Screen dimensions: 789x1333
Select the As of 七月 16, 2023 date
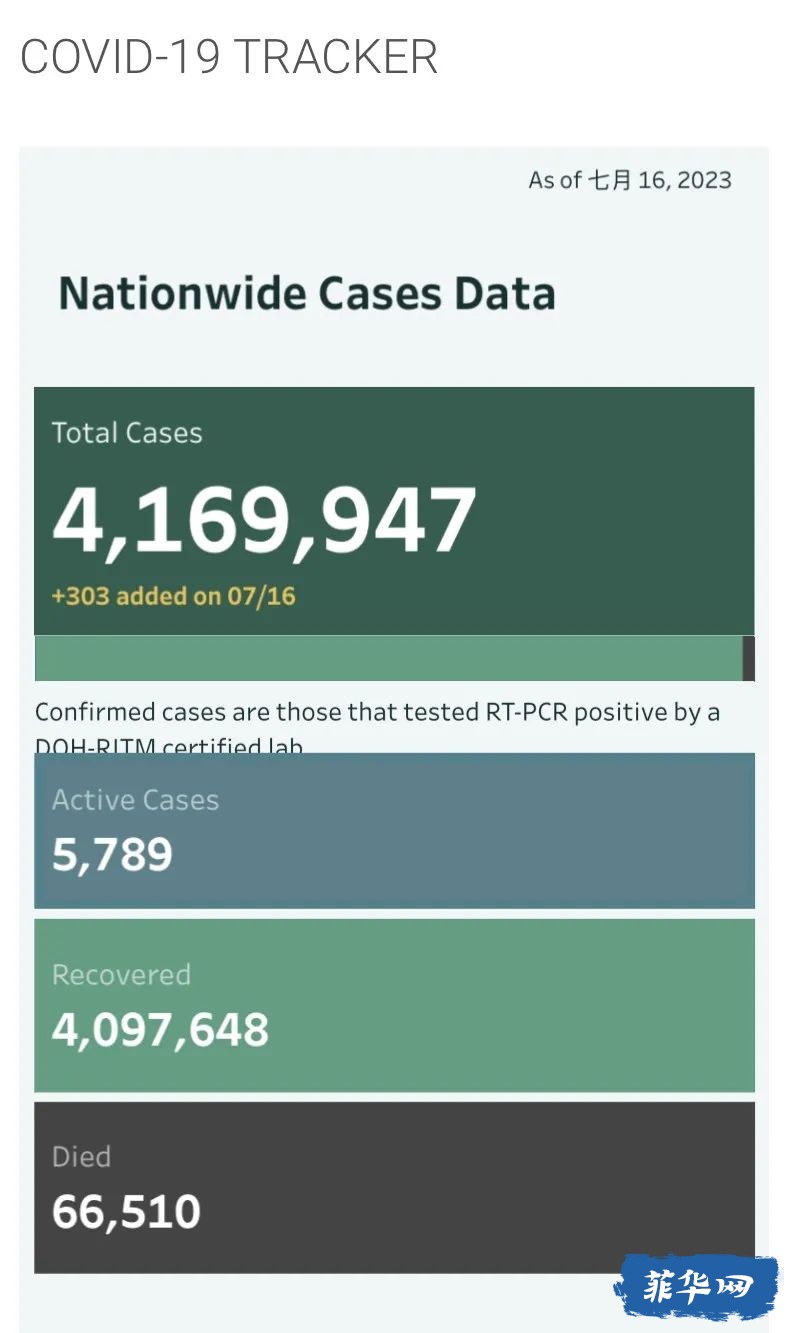coord(630,180)
